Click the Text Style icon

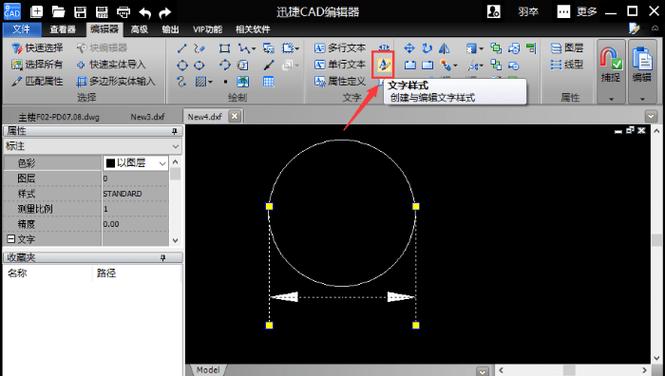[383, 65]
